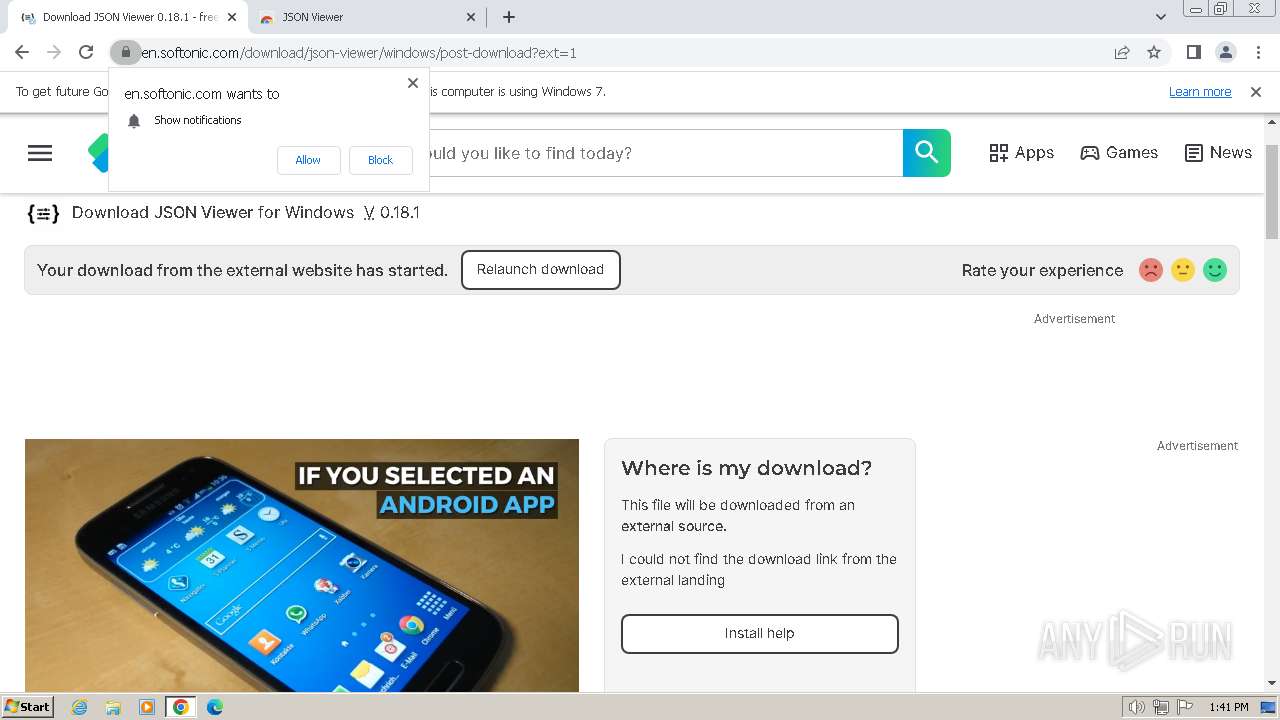Open the Chrome profile avatar

click(x=1225, y=52)
